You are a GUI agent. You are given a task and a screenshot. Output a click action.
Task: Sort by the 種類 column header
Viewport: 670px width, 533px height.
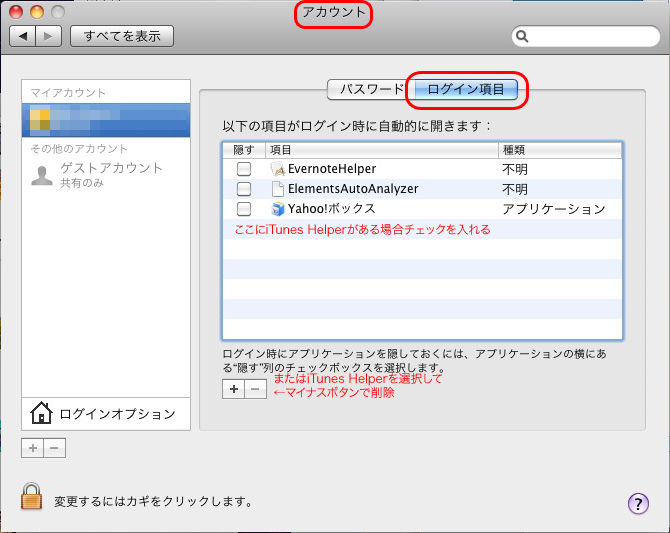[560, 150]
